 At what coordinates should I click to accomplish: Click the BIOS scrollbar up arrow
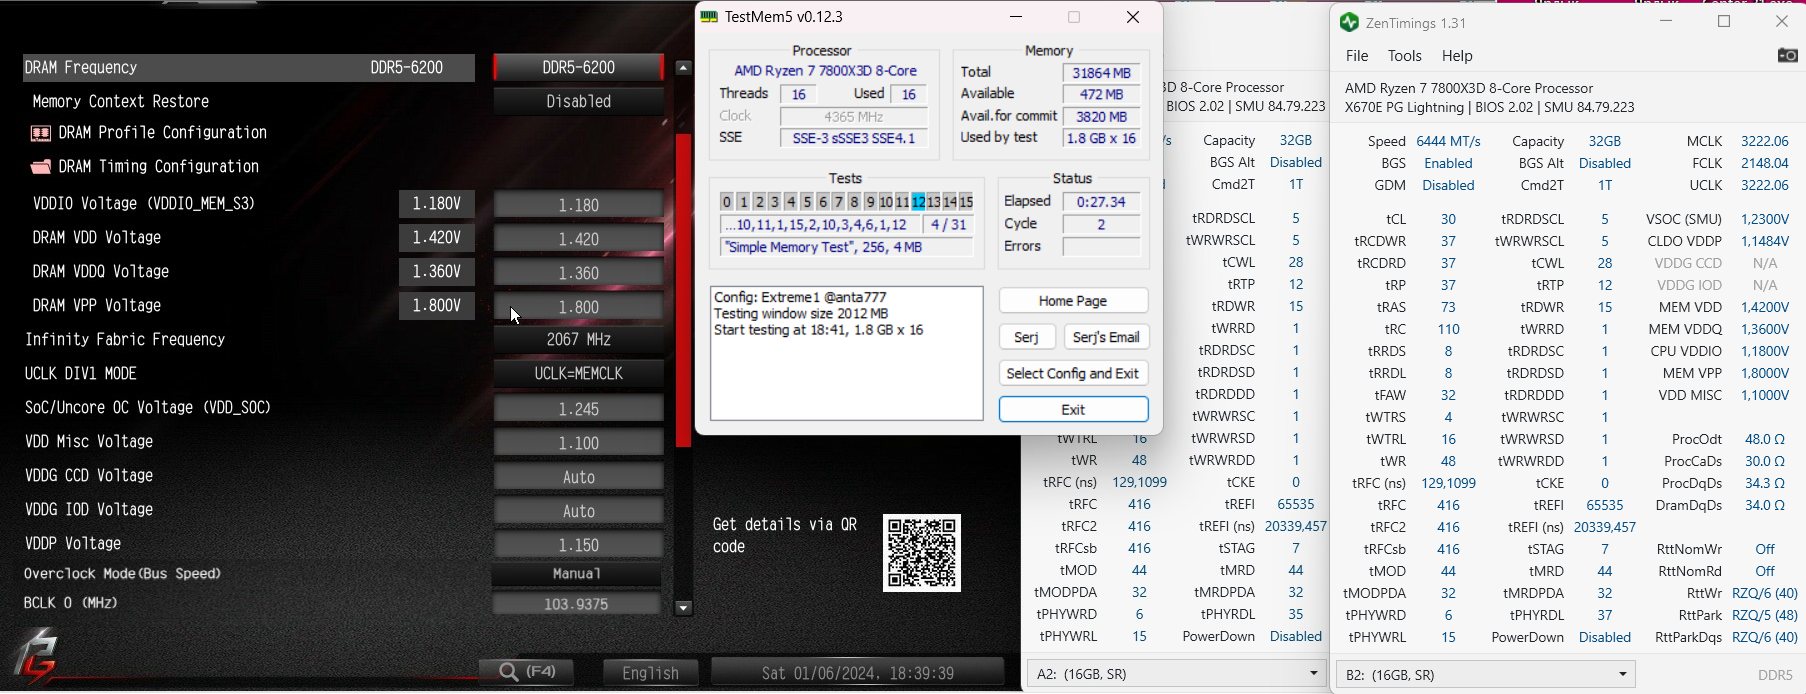point(684,68)
